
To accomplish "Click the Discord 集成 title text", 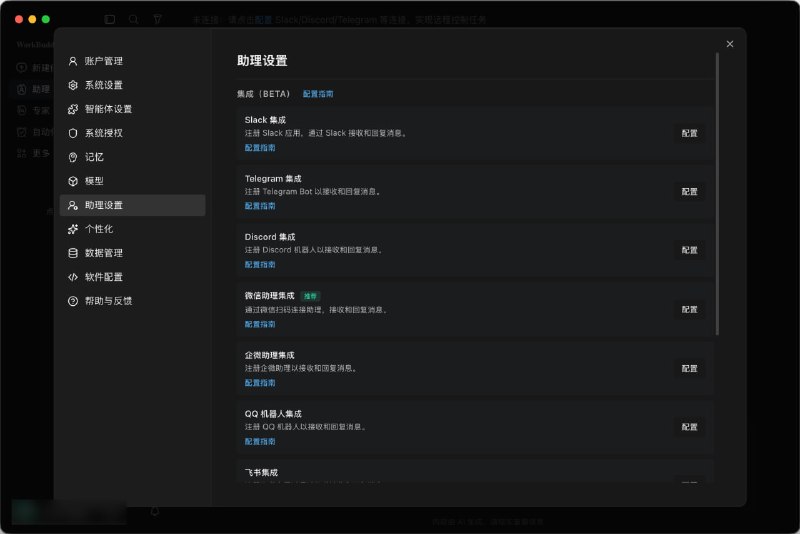I will click(270, 237).
